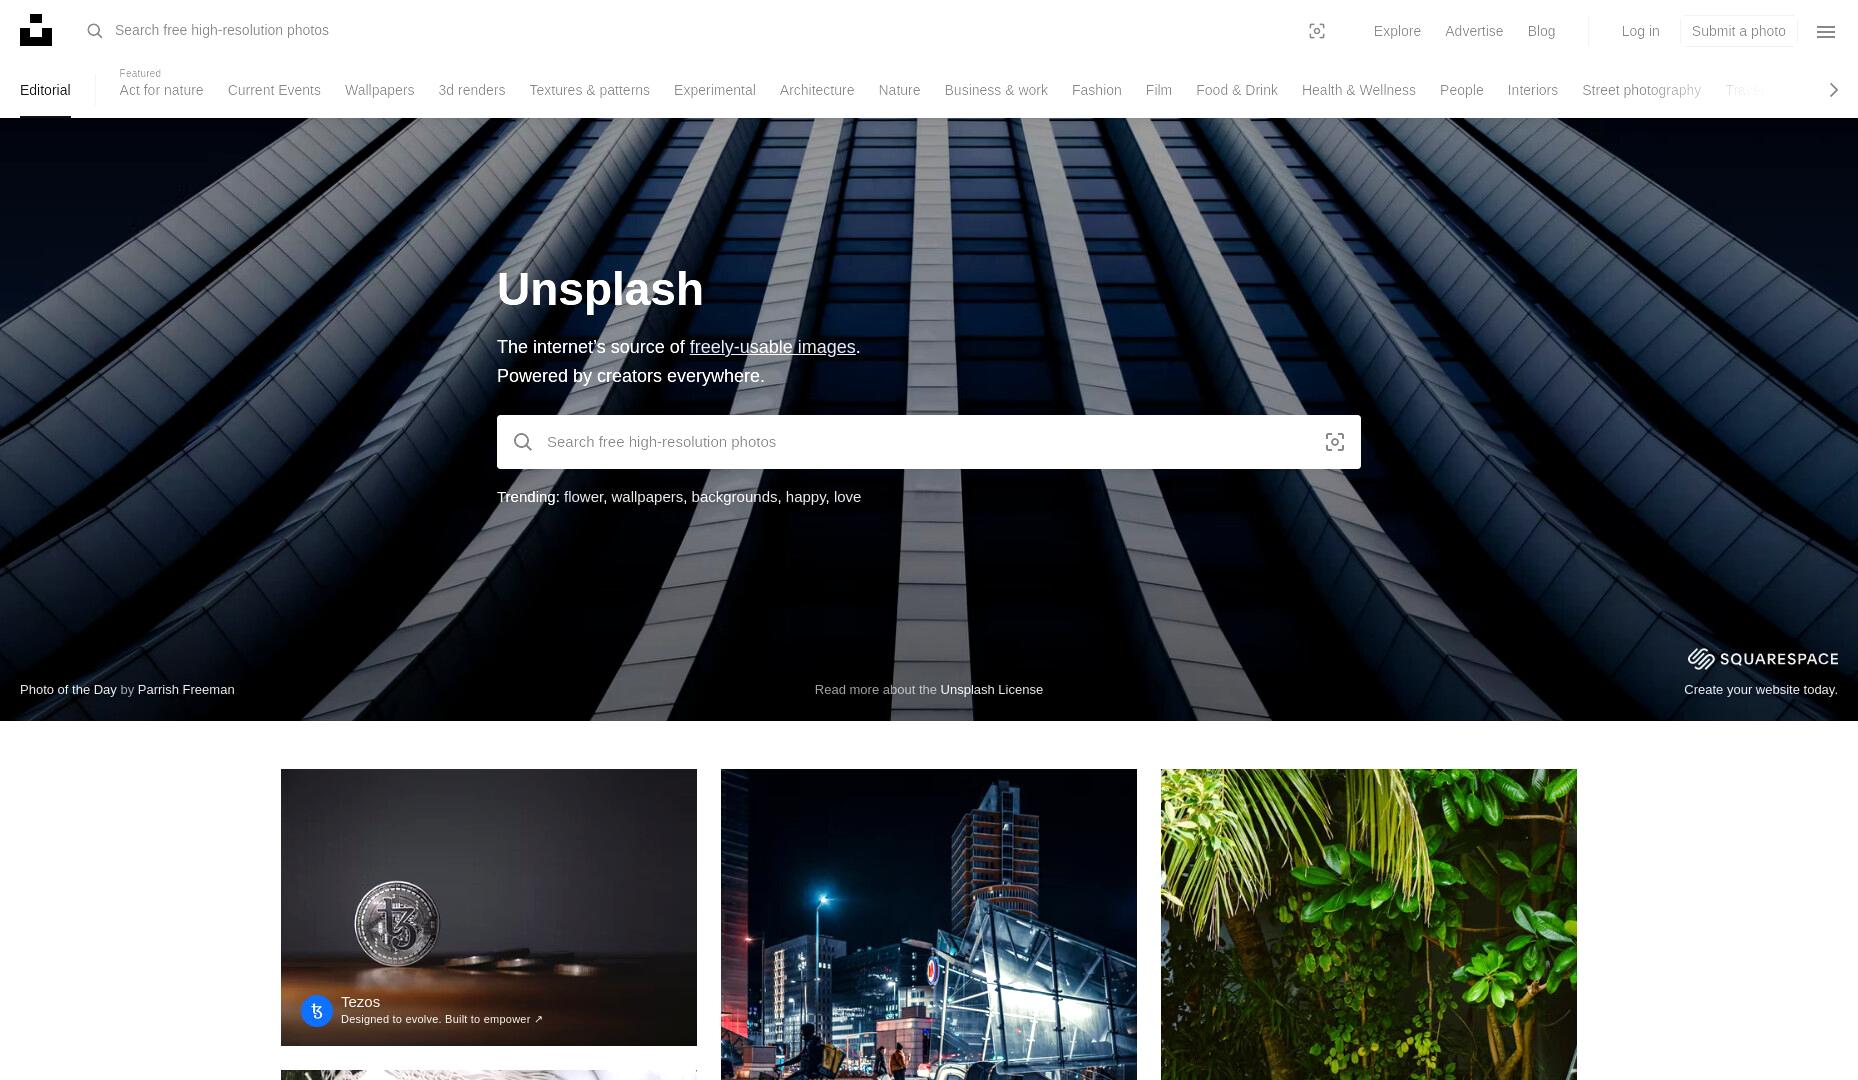Open Unsplash License link

coord(991,689)
